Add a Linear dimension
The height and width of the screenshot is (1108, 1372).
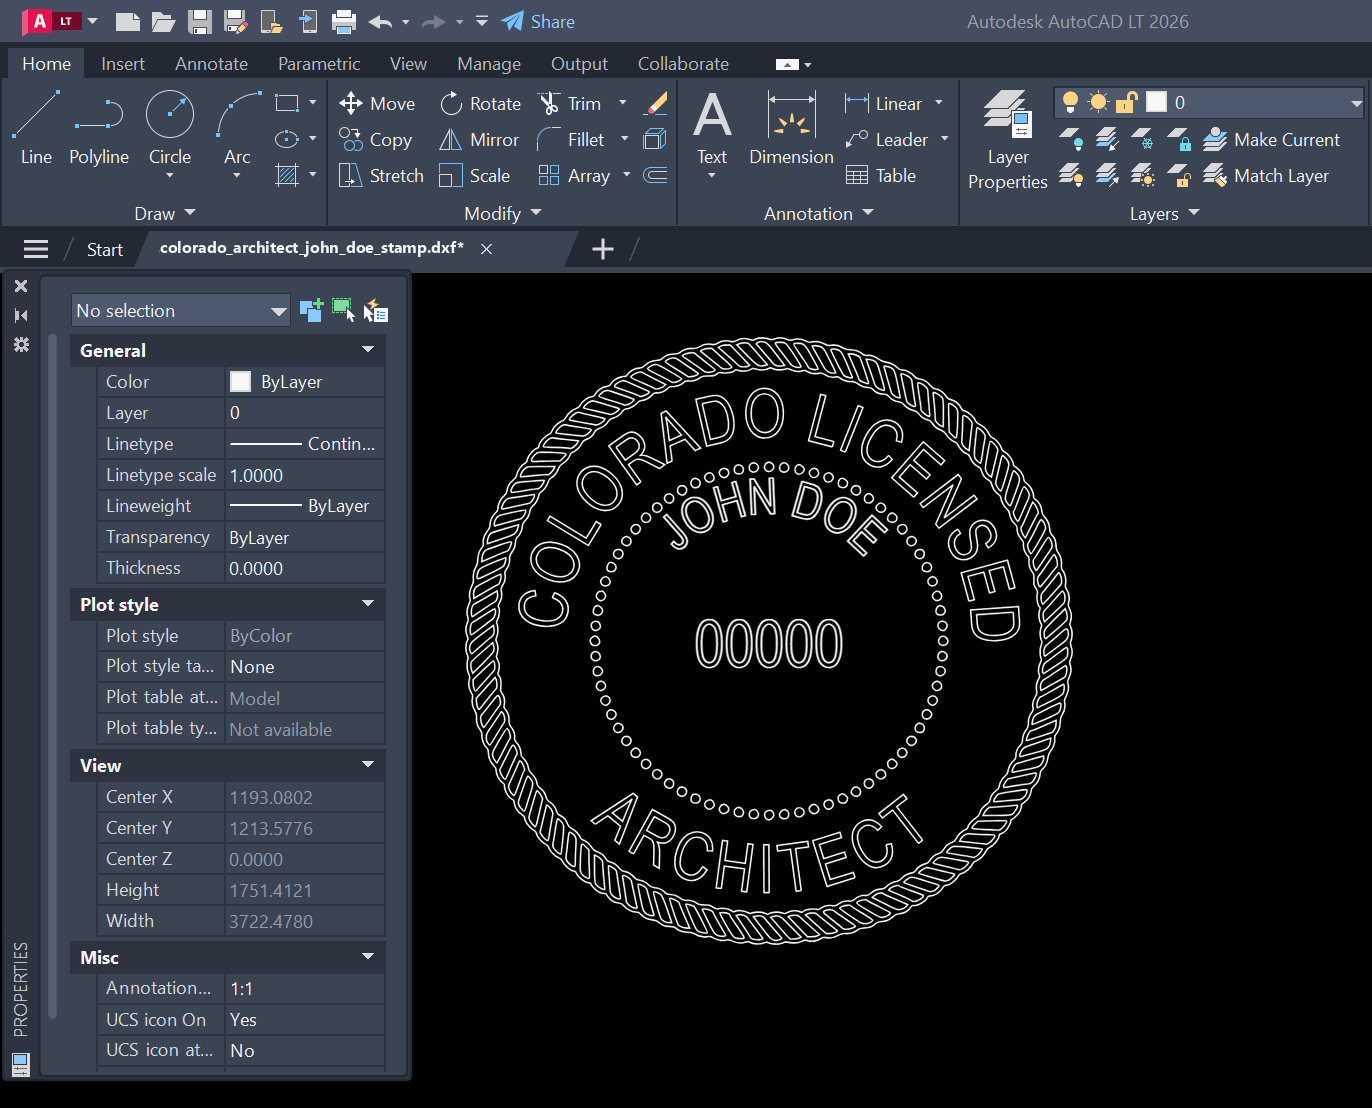(x=884, y=103)
